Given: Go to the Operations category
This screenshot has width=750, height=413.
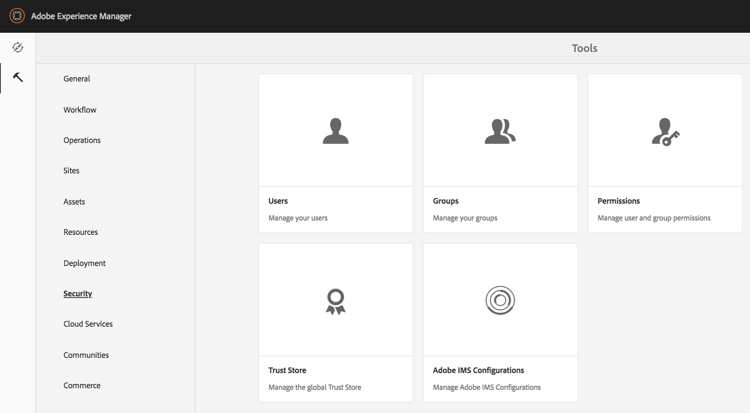Looking at the screenshot, I should [x=82, y=140].
